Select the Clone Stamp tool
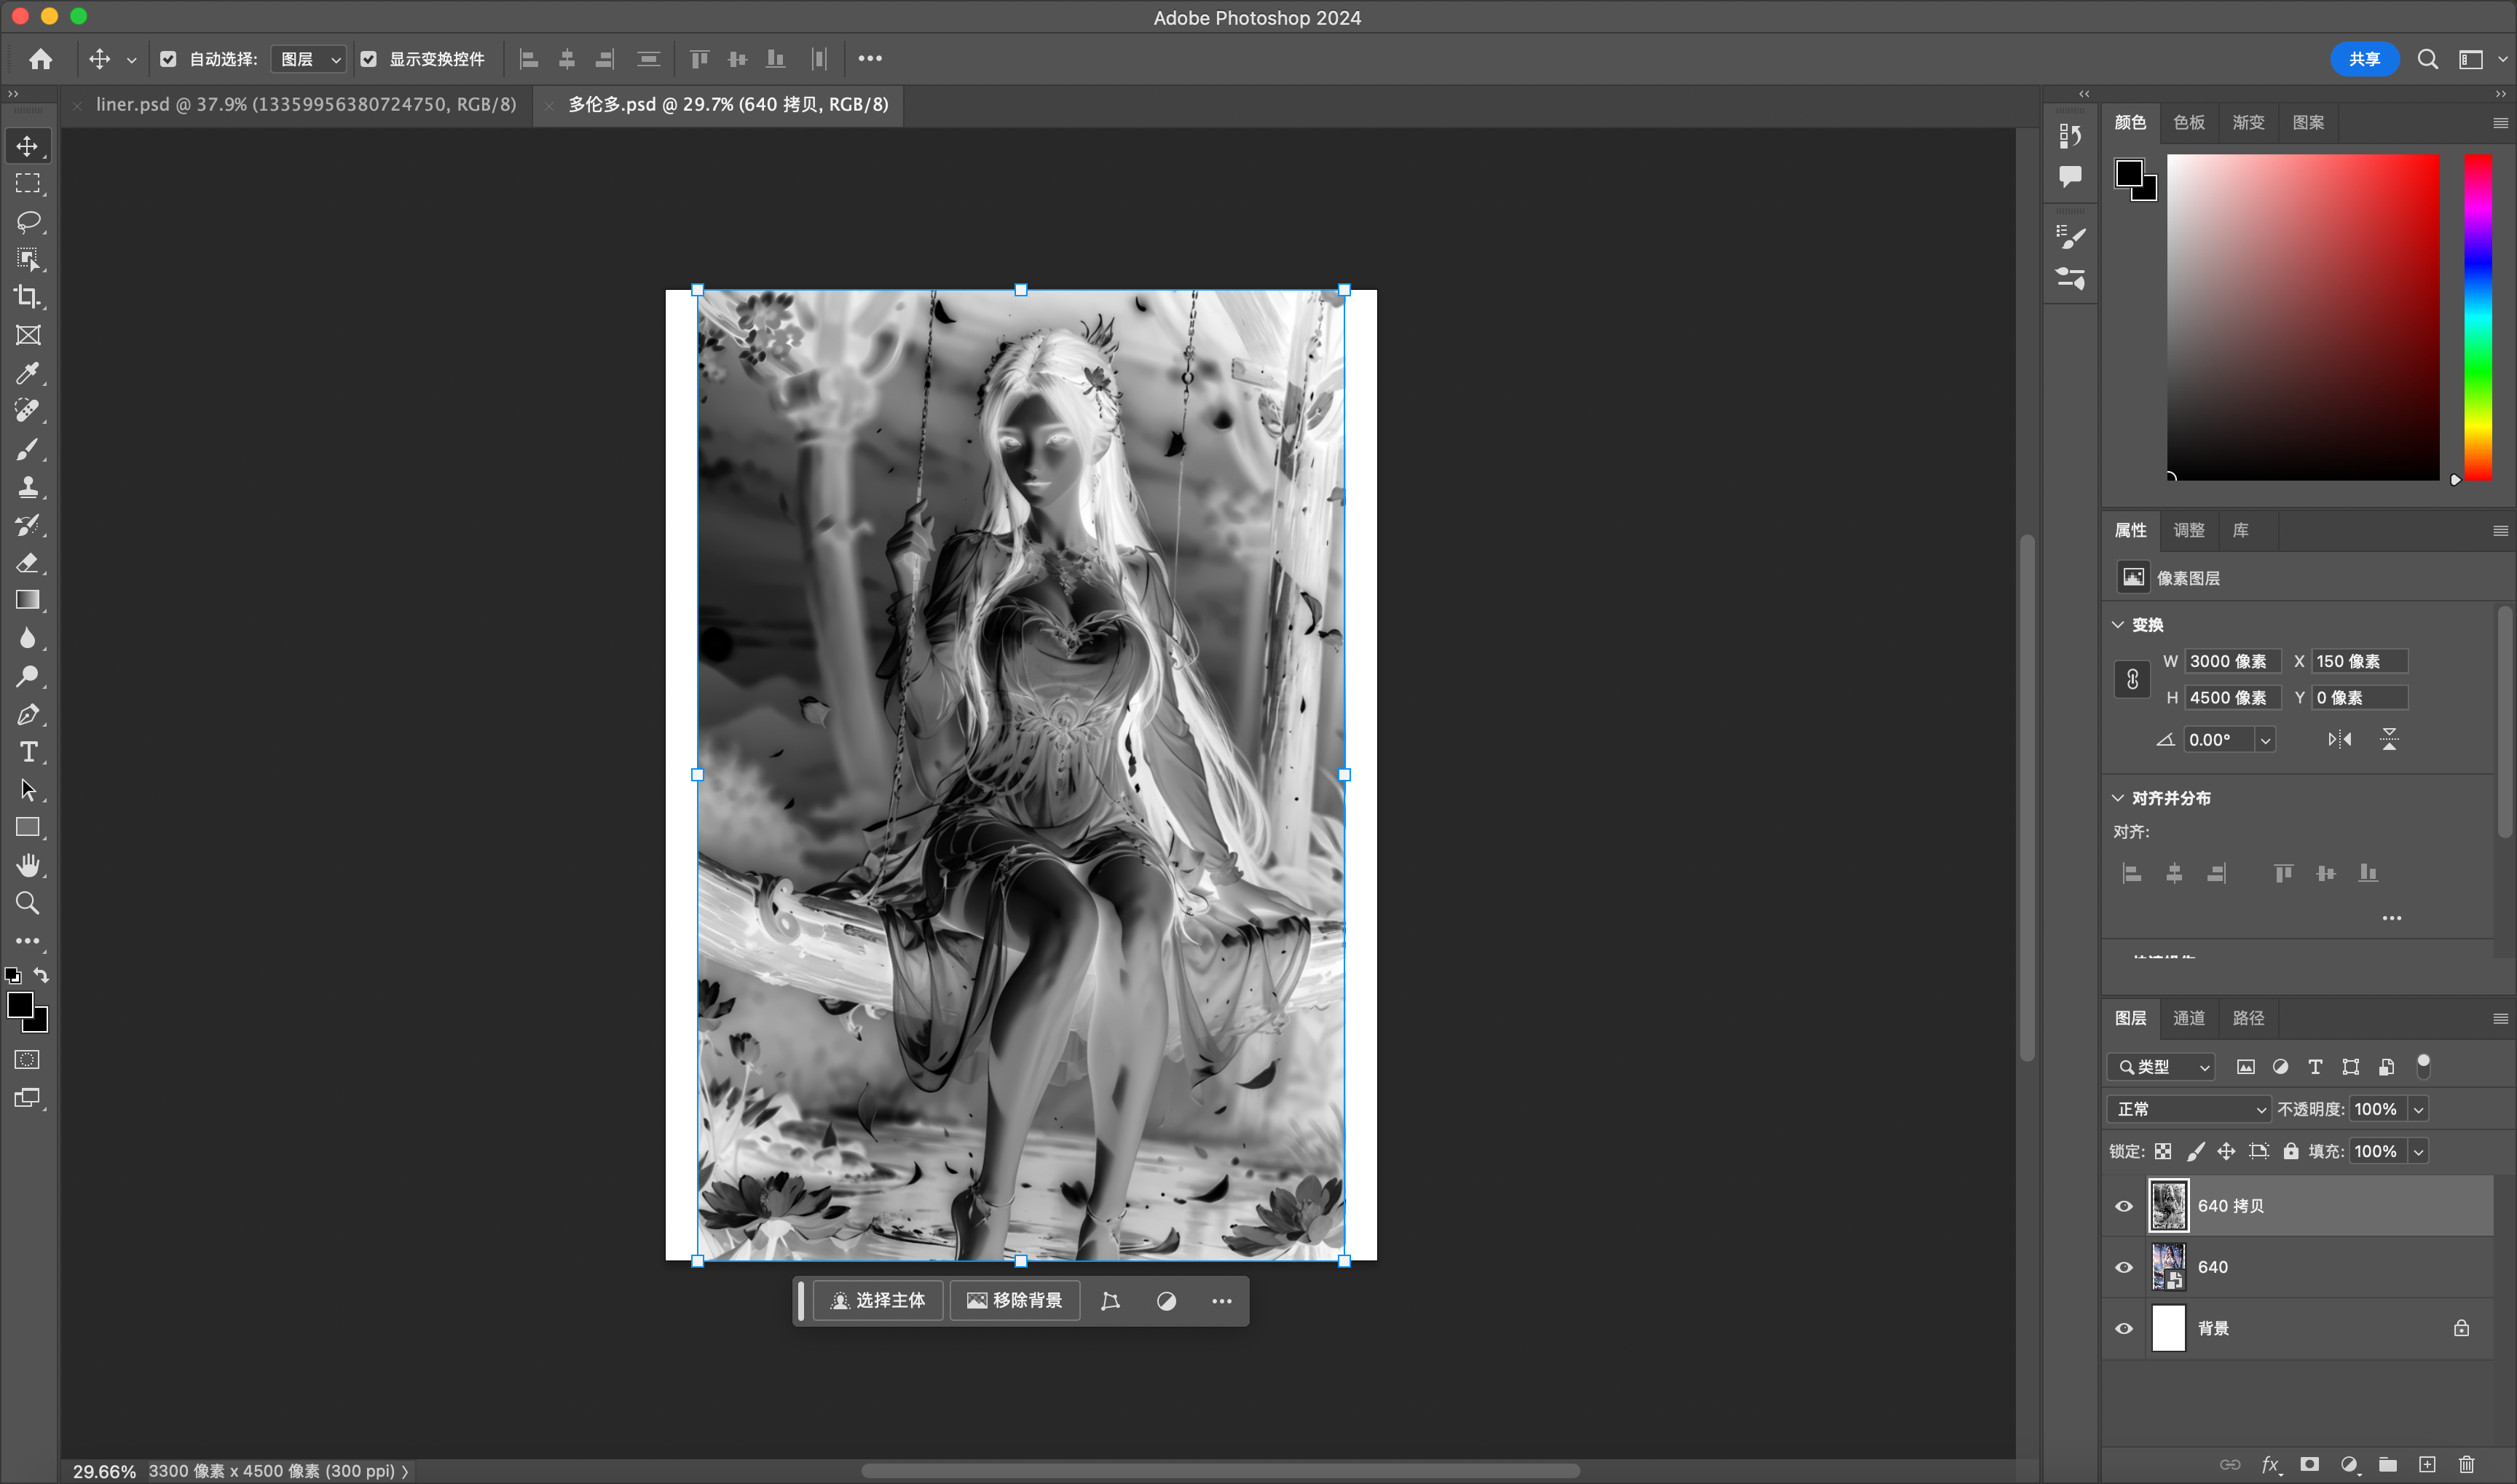Viewport: 2517px width, 1484px height. point(28,487)
